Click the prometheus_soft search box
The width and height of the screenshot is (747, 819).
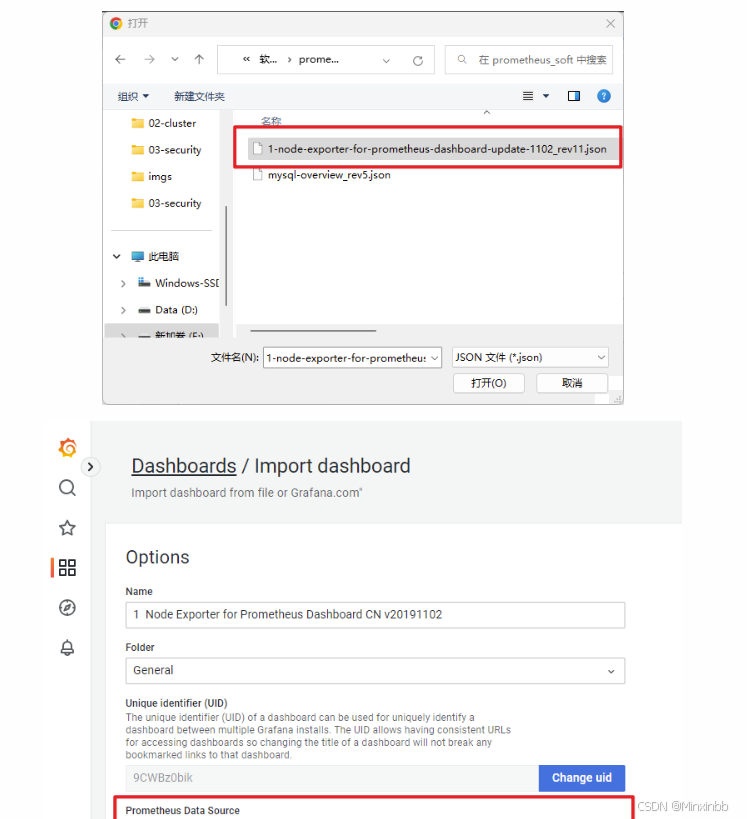coord(529,60)
